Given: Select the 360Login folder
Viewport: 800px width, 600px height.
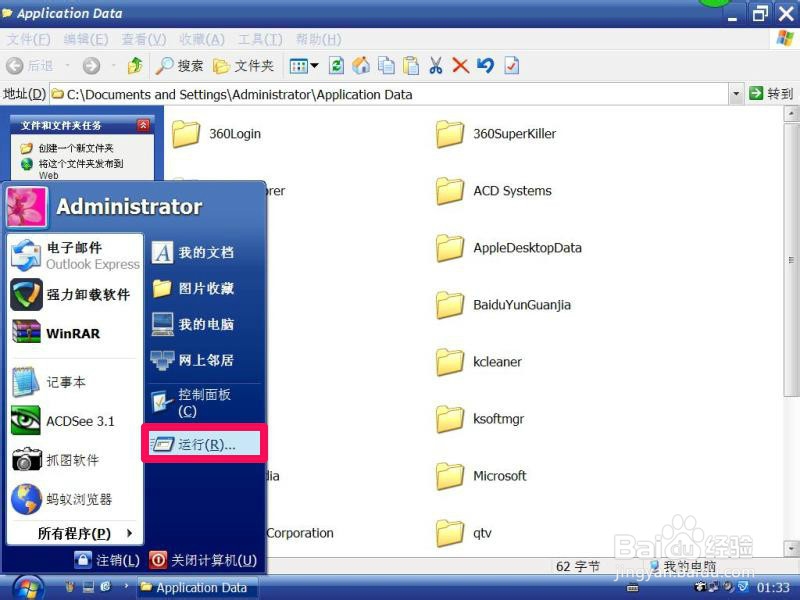Looking at the screenshot, I should pyautogui.click(x=216, y=134).
